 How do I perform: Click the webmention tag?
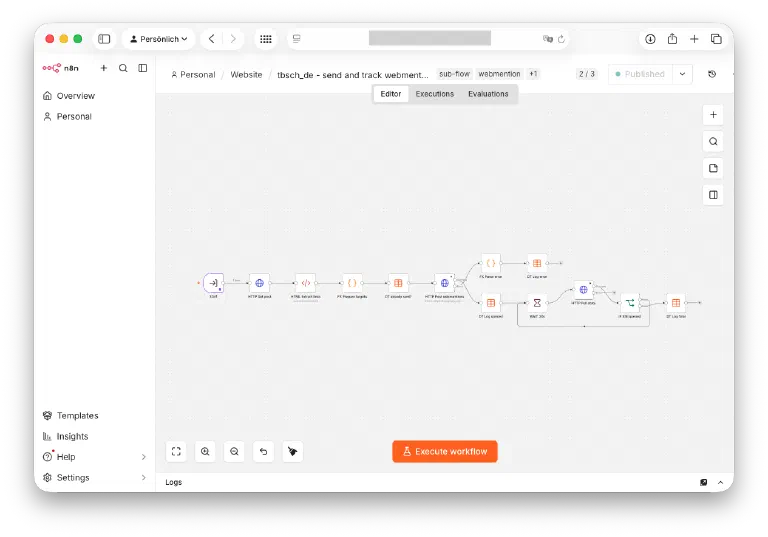[499, 74]
